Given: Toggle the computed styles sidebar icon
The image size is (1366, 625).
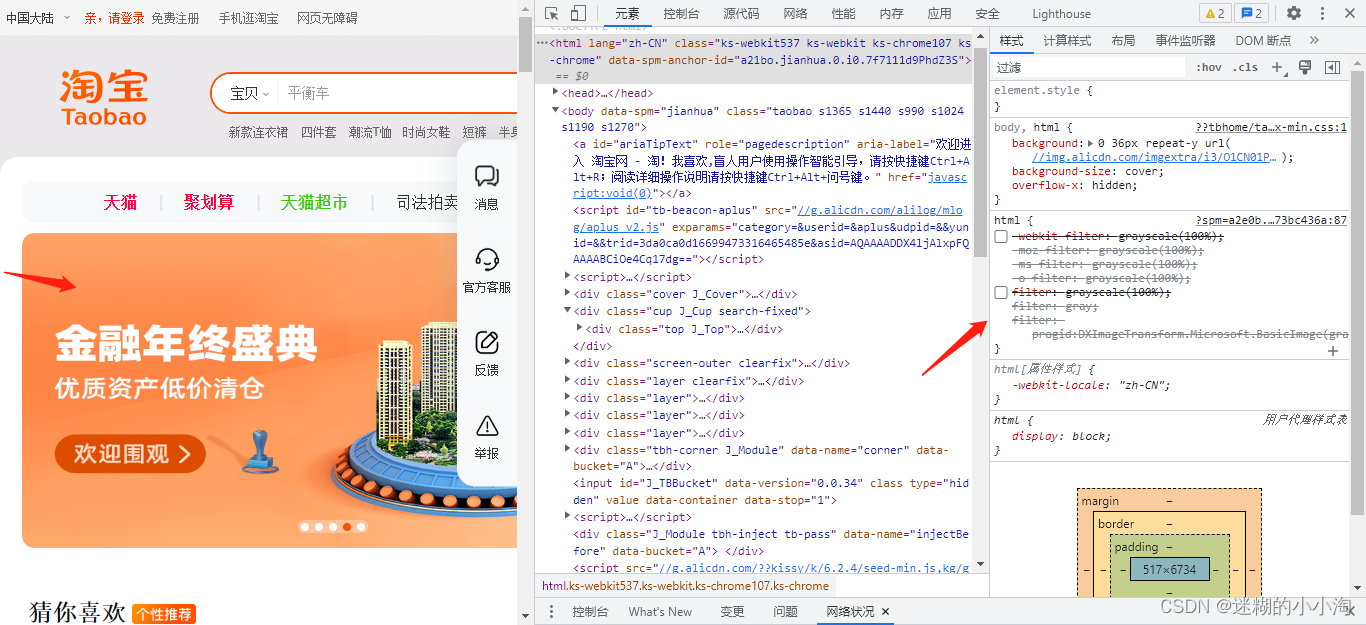Looking at the screenshot, I should click(1332, 67).
